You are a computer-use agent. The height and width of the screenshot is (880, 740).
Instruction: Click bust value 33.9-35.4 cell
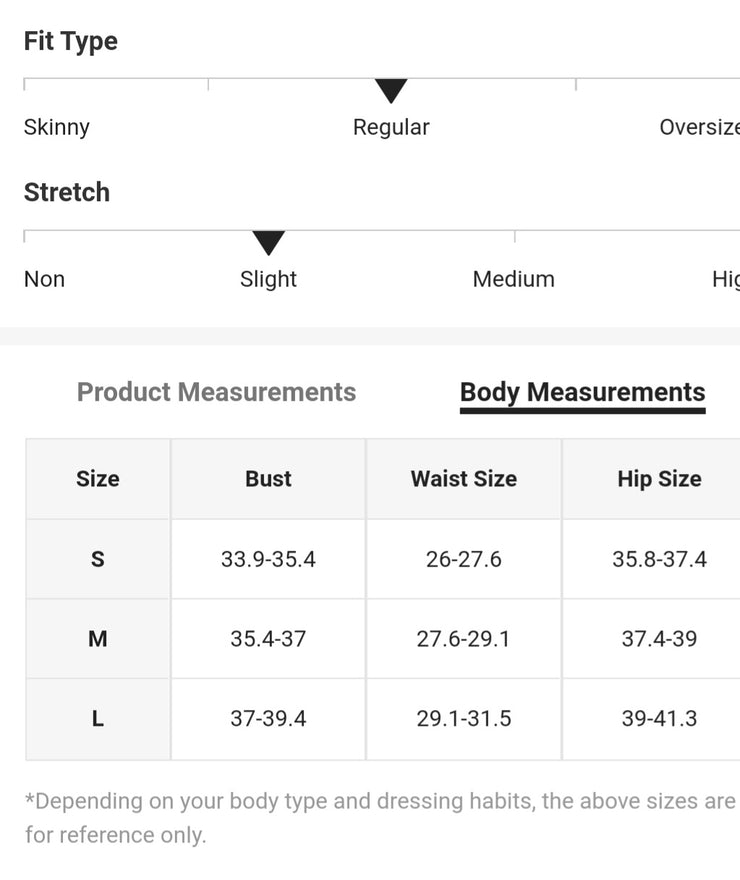click(x=268, y=559)
